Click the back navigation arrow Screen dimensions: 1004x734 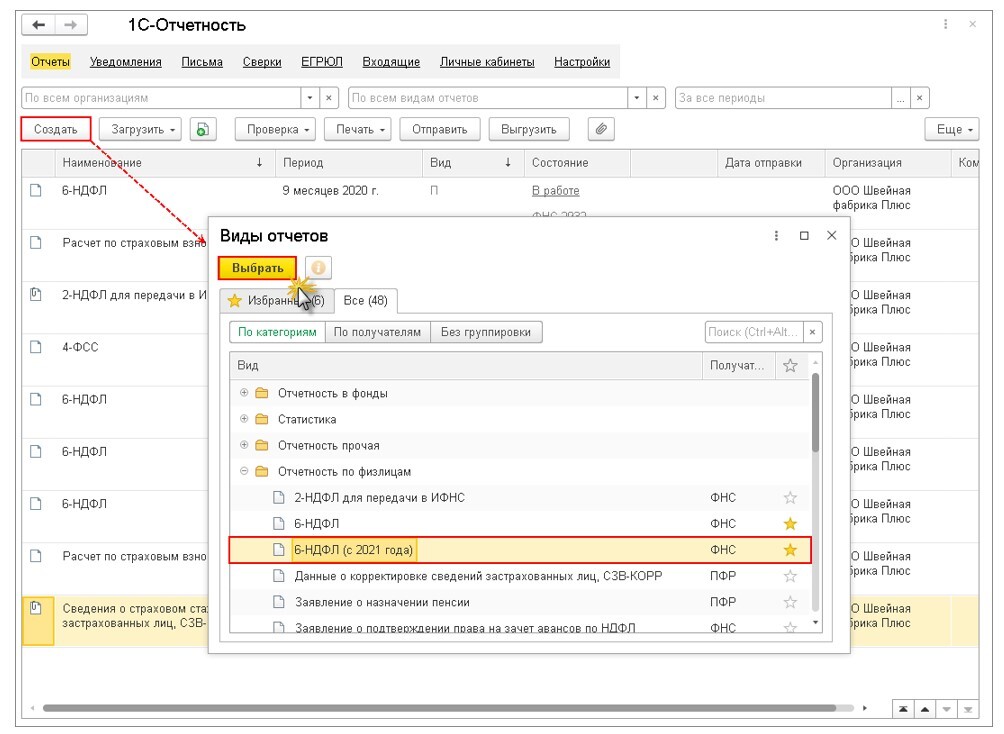pos(38,25)
